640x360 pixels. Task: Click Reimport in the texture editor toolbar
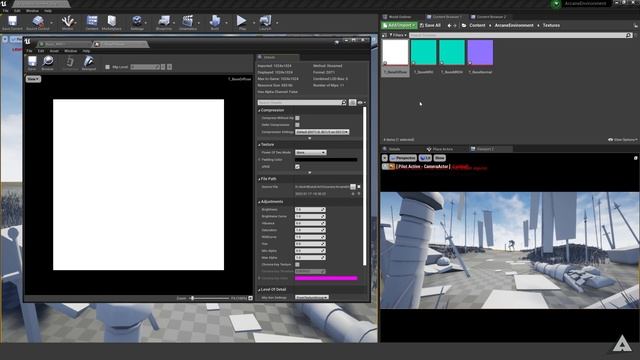tap(89, 63)
